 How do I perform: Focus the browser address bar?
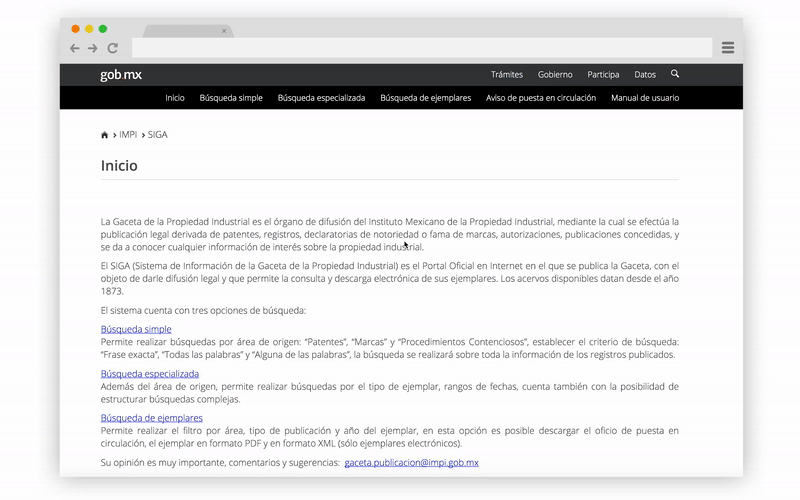pyautogui.click(x=422, y=48)
